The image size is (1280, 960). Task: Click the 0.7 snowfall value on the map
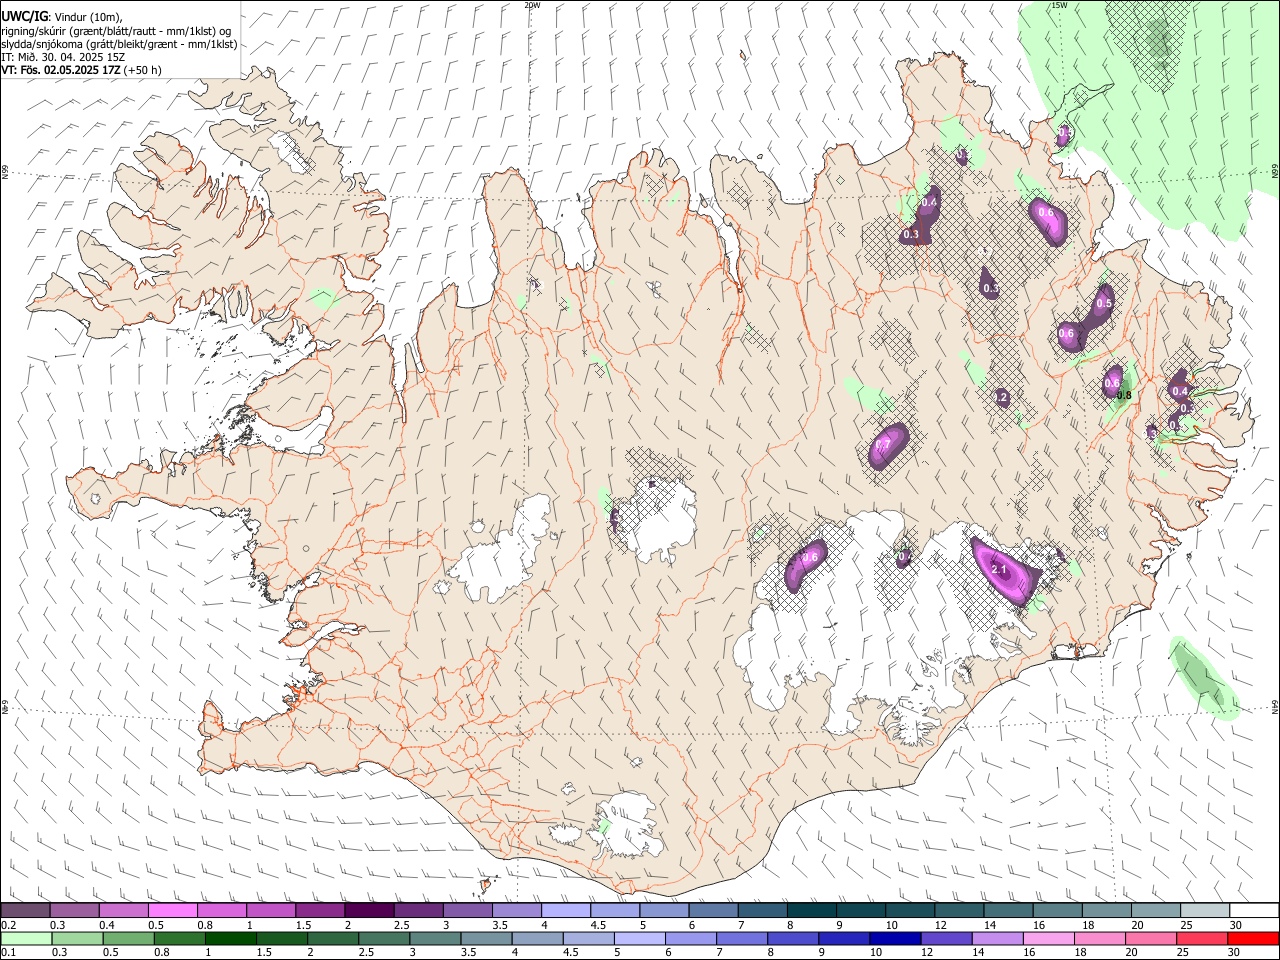tap(883, 444)
